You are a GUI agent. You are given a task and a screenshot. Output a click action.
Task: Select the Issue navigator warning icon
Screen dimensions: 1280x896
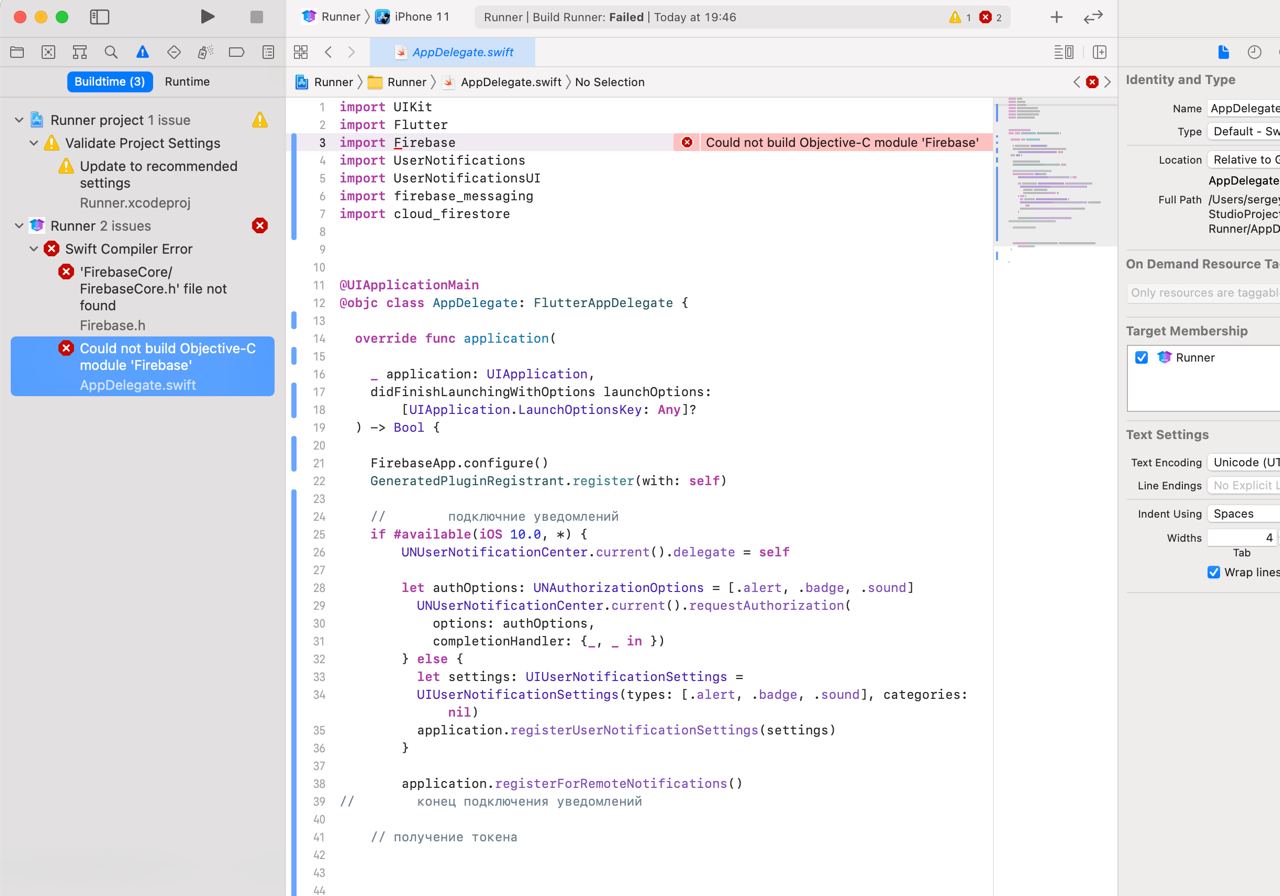coord(142,52)
